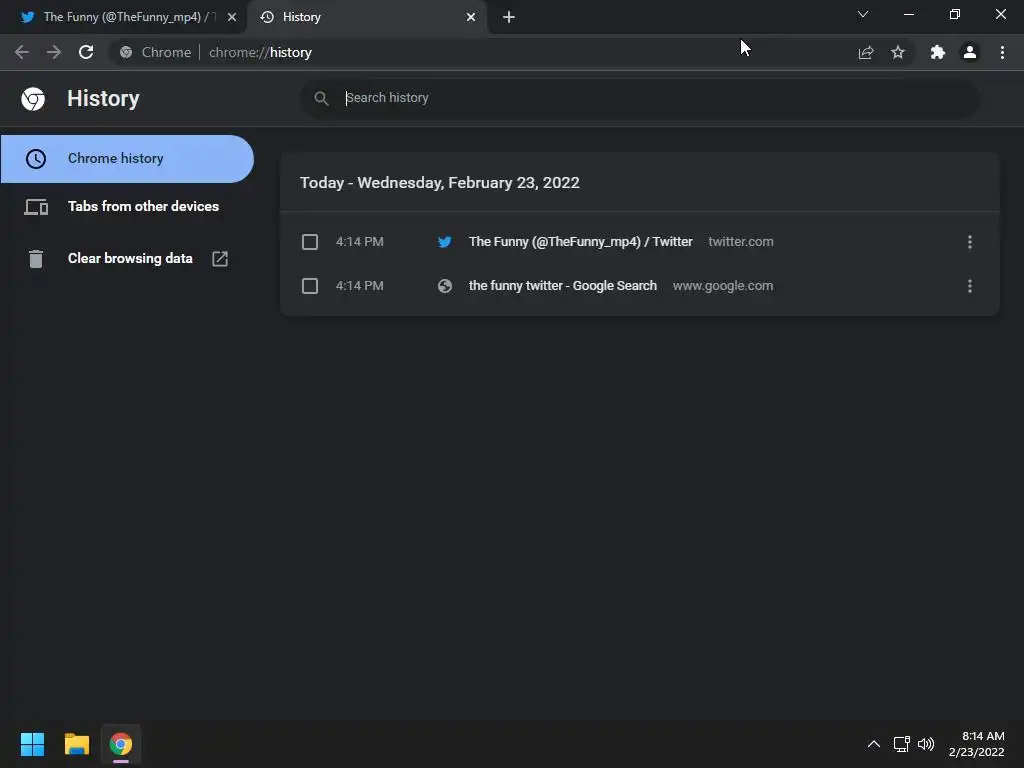Close The Funny Twitter tab
Screen dimensions: 1024x768
(232, 17)
